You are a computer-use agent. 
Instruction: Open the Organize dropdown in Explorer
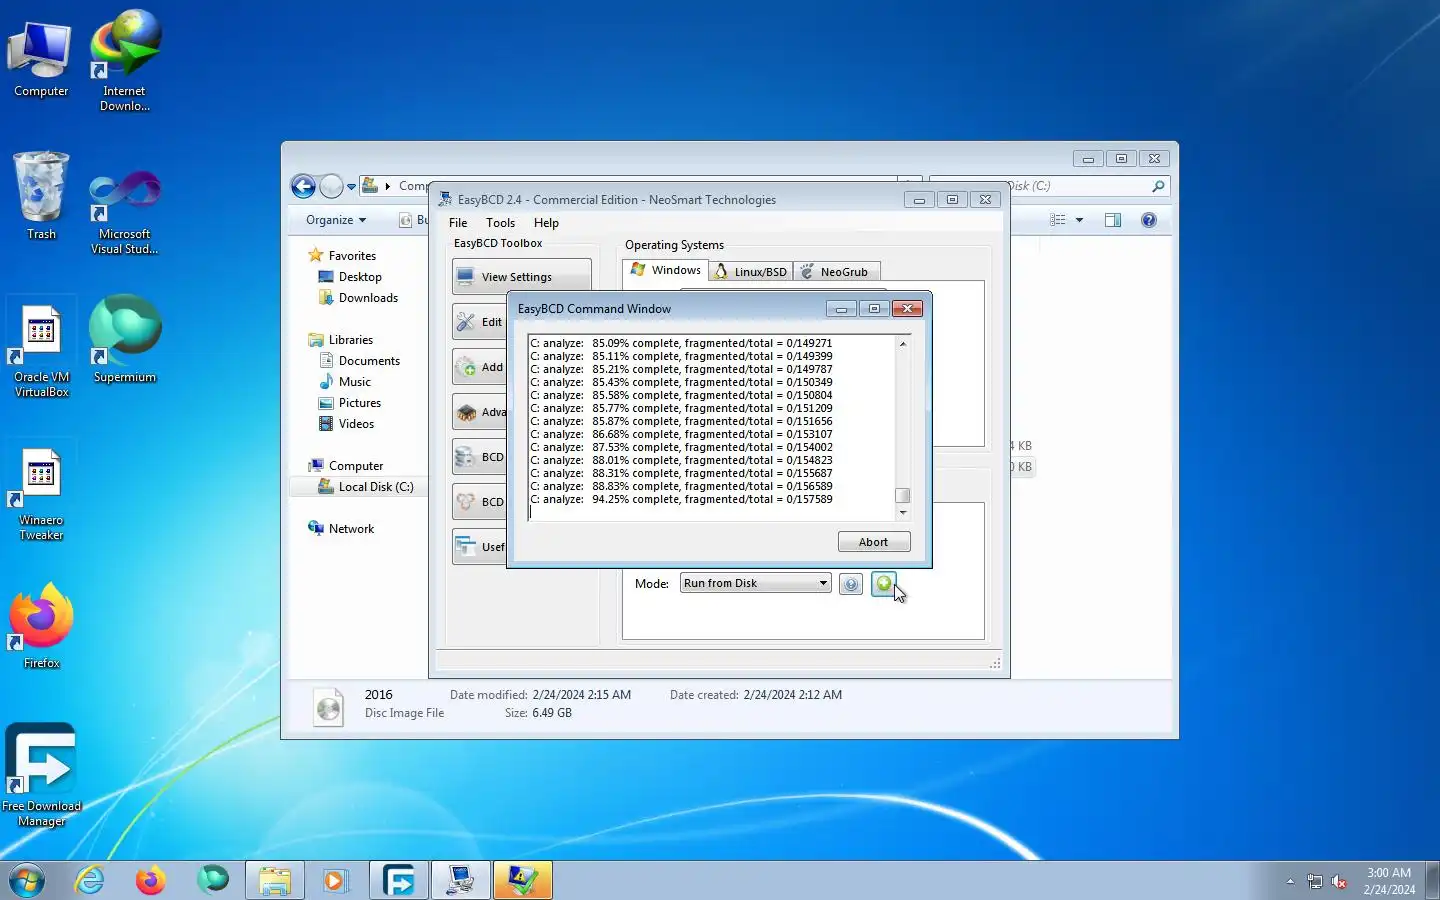[x=336, y=220]
